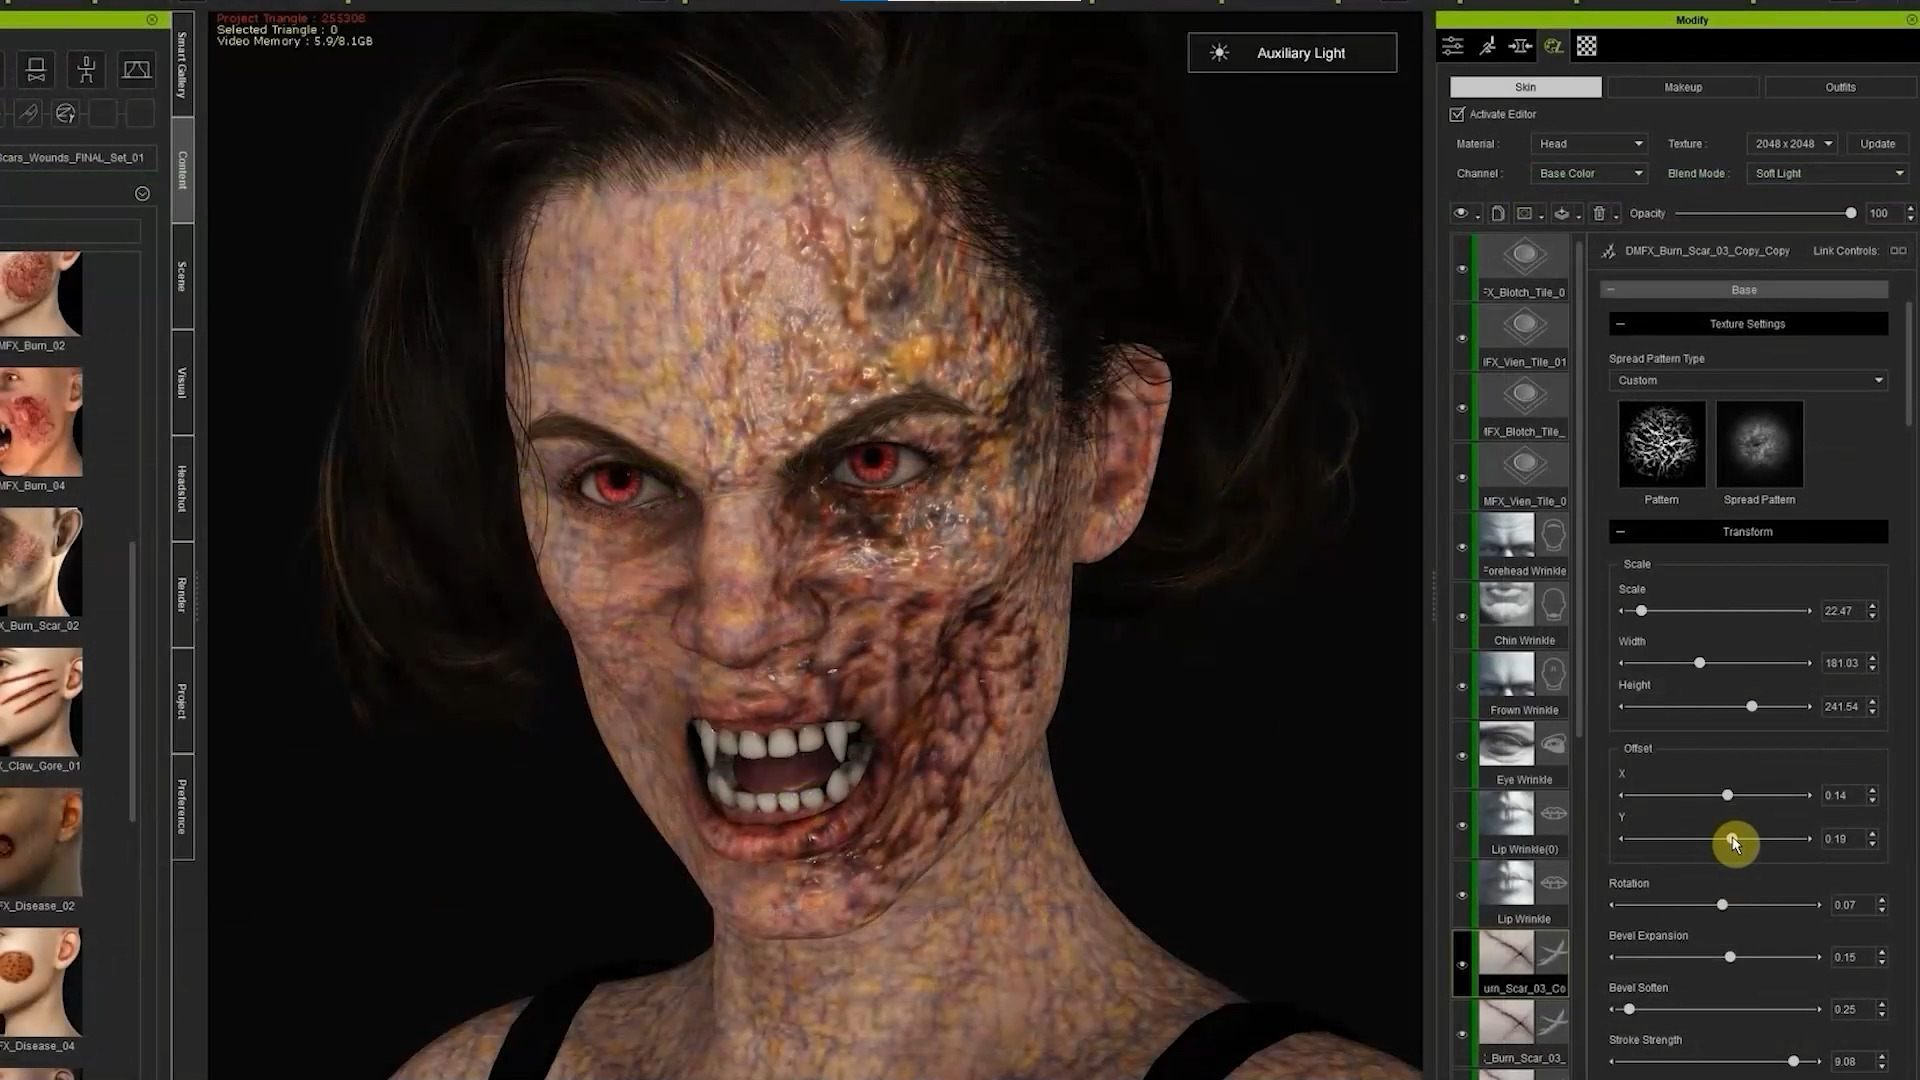Toggle the Activate Editor checkbox
Screen dimensions: 1920x1080
[1457, 114]
